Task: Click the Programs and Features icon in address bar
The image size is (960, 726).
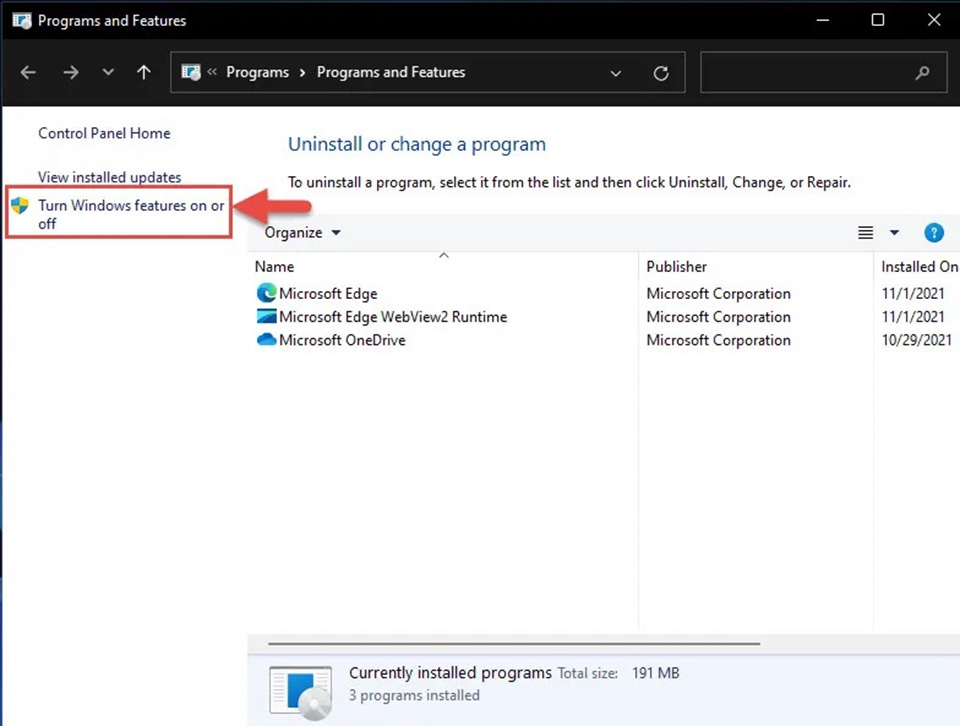Action: 190,72
